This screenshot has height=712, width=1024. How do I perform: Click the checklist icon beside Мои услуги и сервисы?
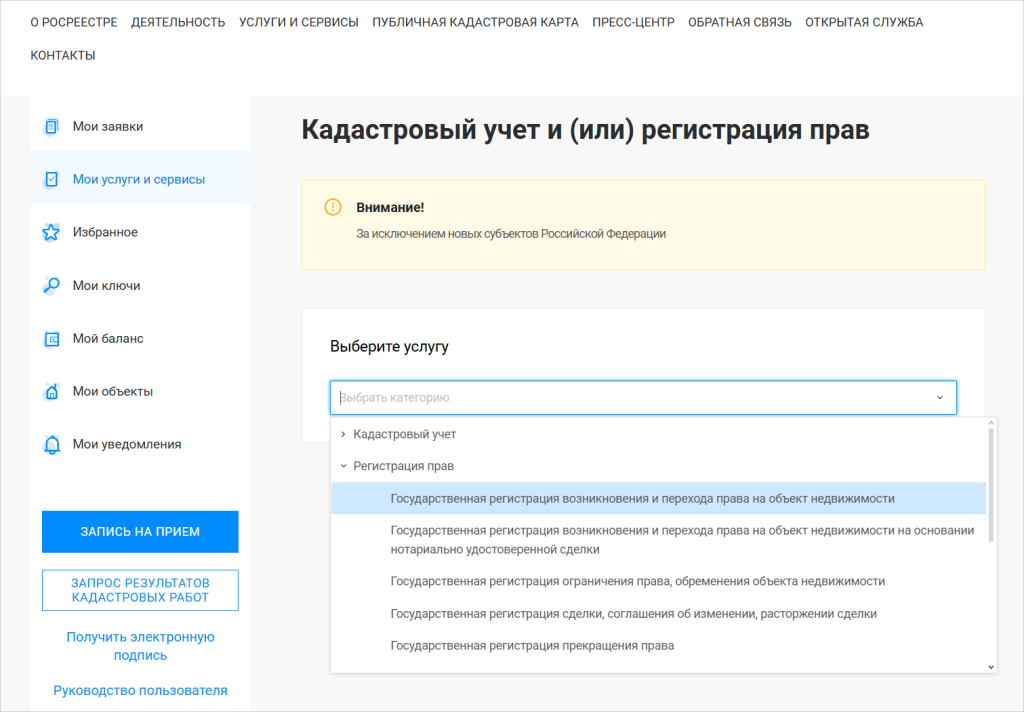pos(51,180)
